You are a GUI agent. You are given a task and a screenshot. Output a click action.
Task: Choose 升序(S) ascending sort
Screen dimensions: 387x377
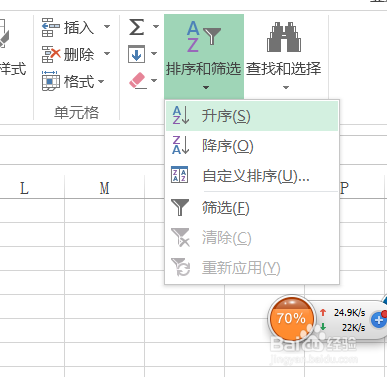tap(252, 116)
